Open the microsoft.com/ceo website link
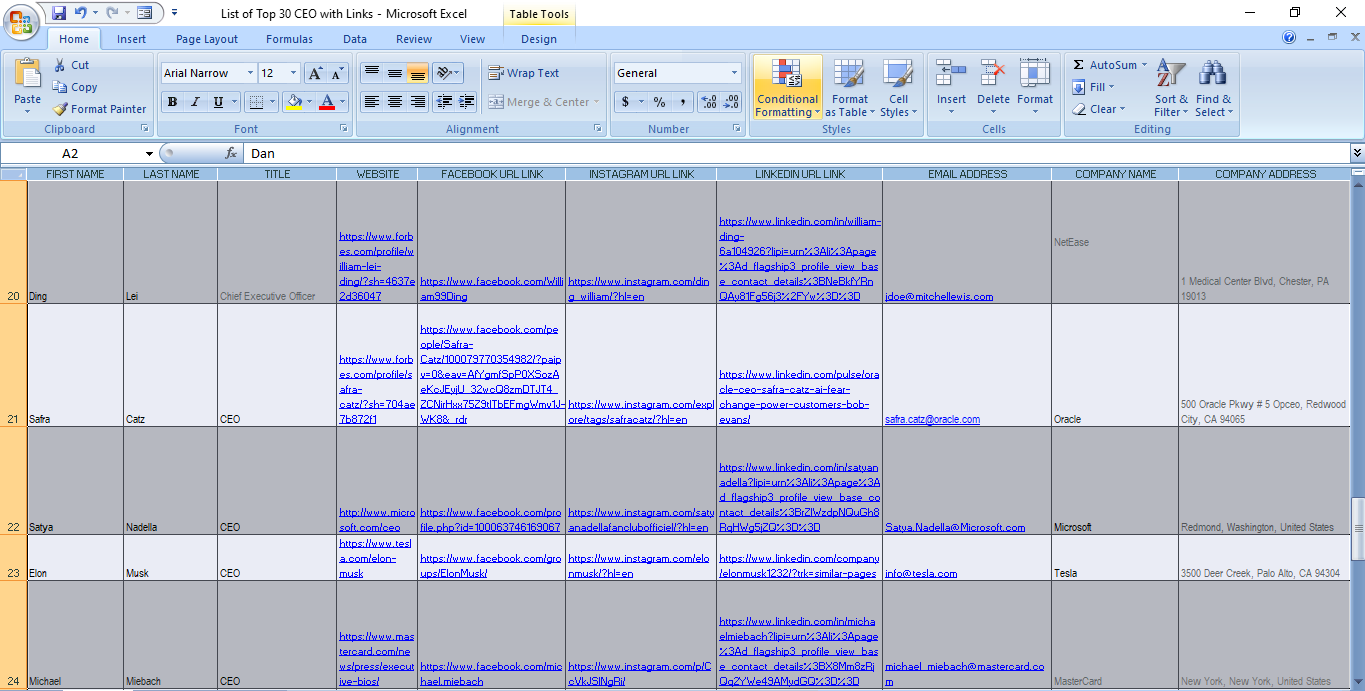The image size is (1365, 691). [376, 520]
